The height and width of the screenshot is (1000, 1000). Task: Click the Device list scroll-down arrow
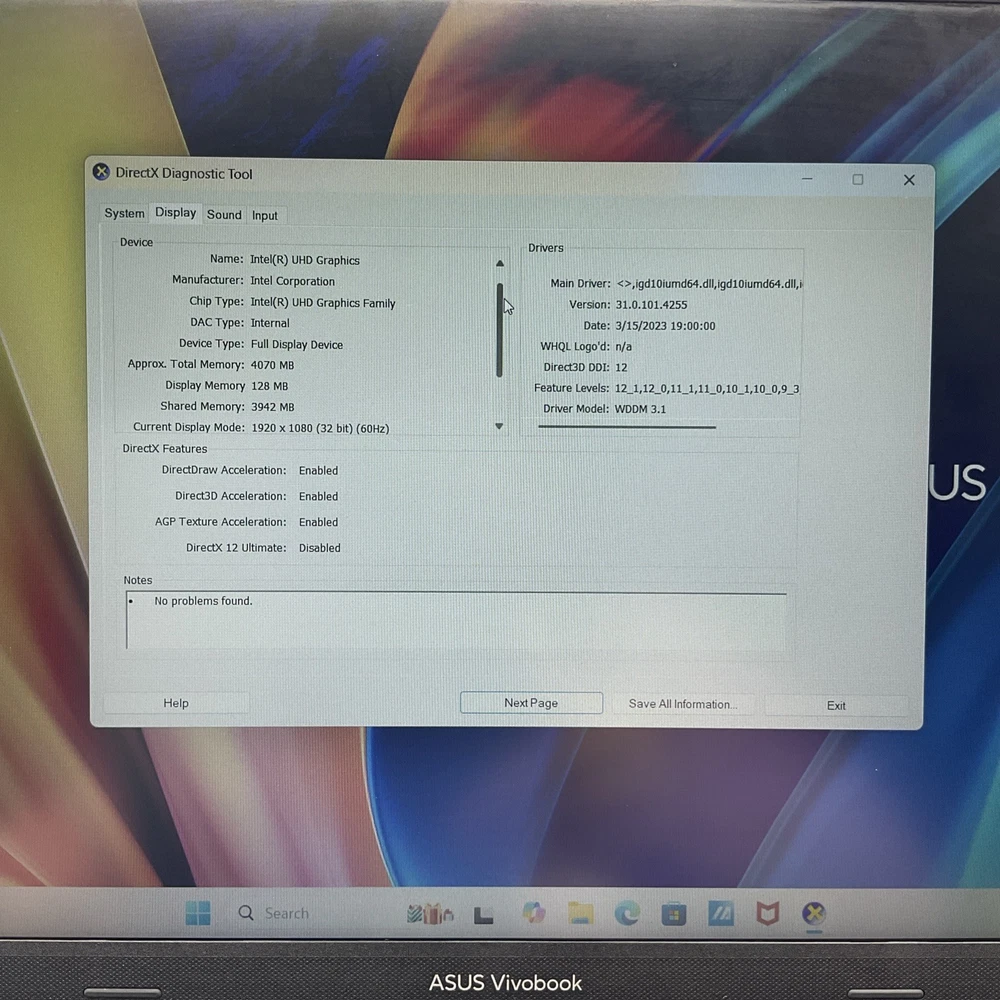[499, 427]
